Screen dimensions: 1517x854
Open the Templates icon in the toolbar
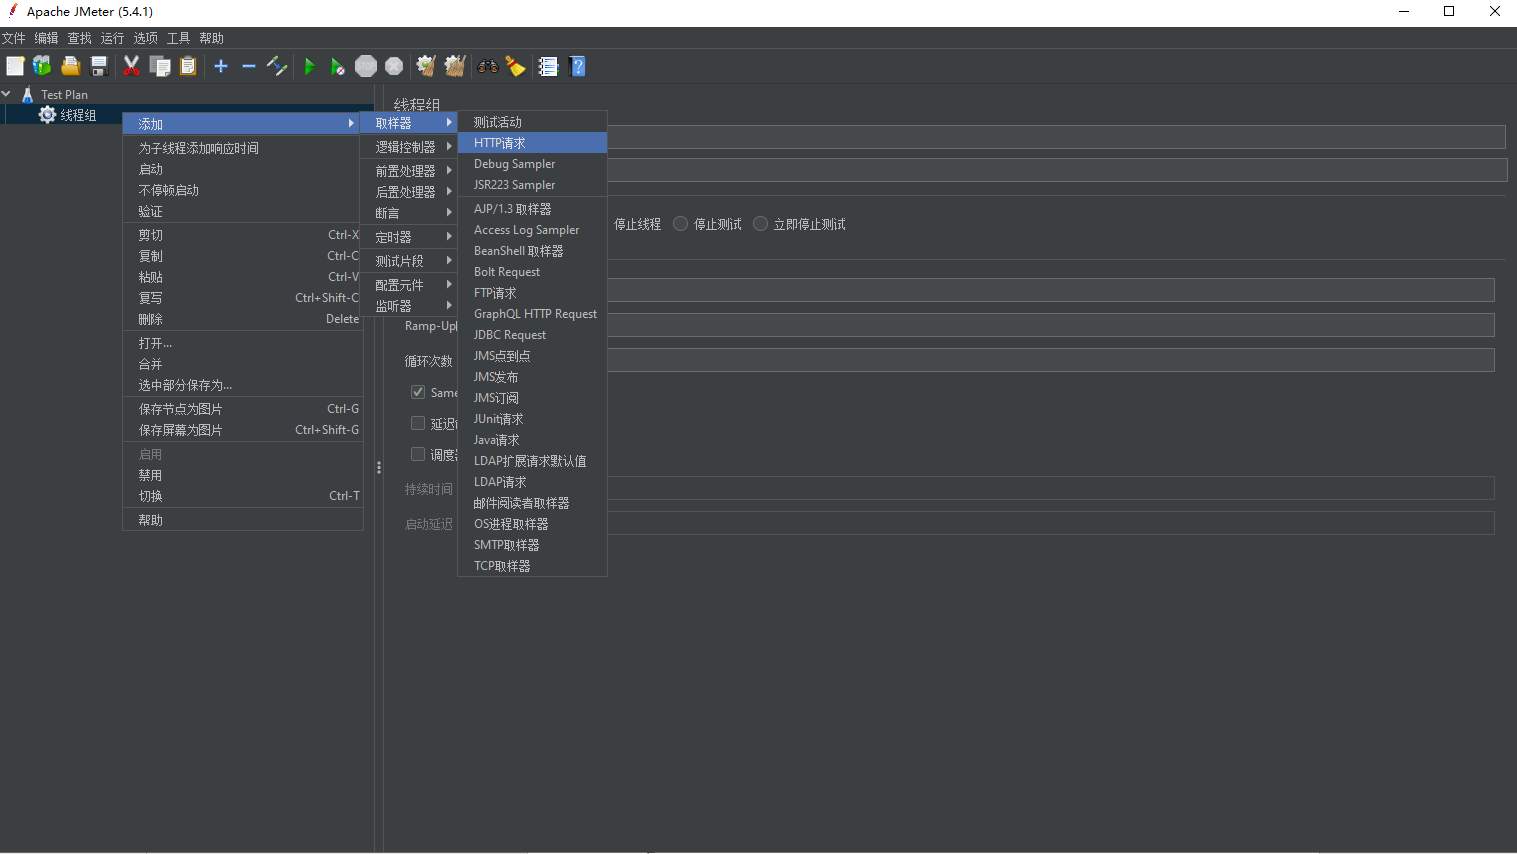[42, 66]
